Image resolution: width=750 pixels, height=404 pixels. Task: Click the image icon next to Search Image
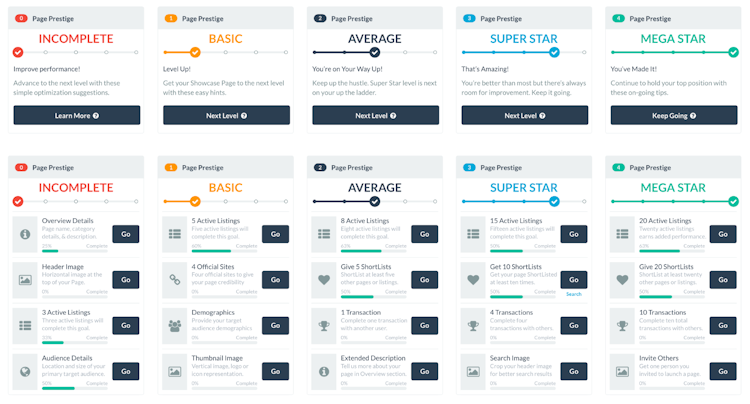(x=473, y=371)
